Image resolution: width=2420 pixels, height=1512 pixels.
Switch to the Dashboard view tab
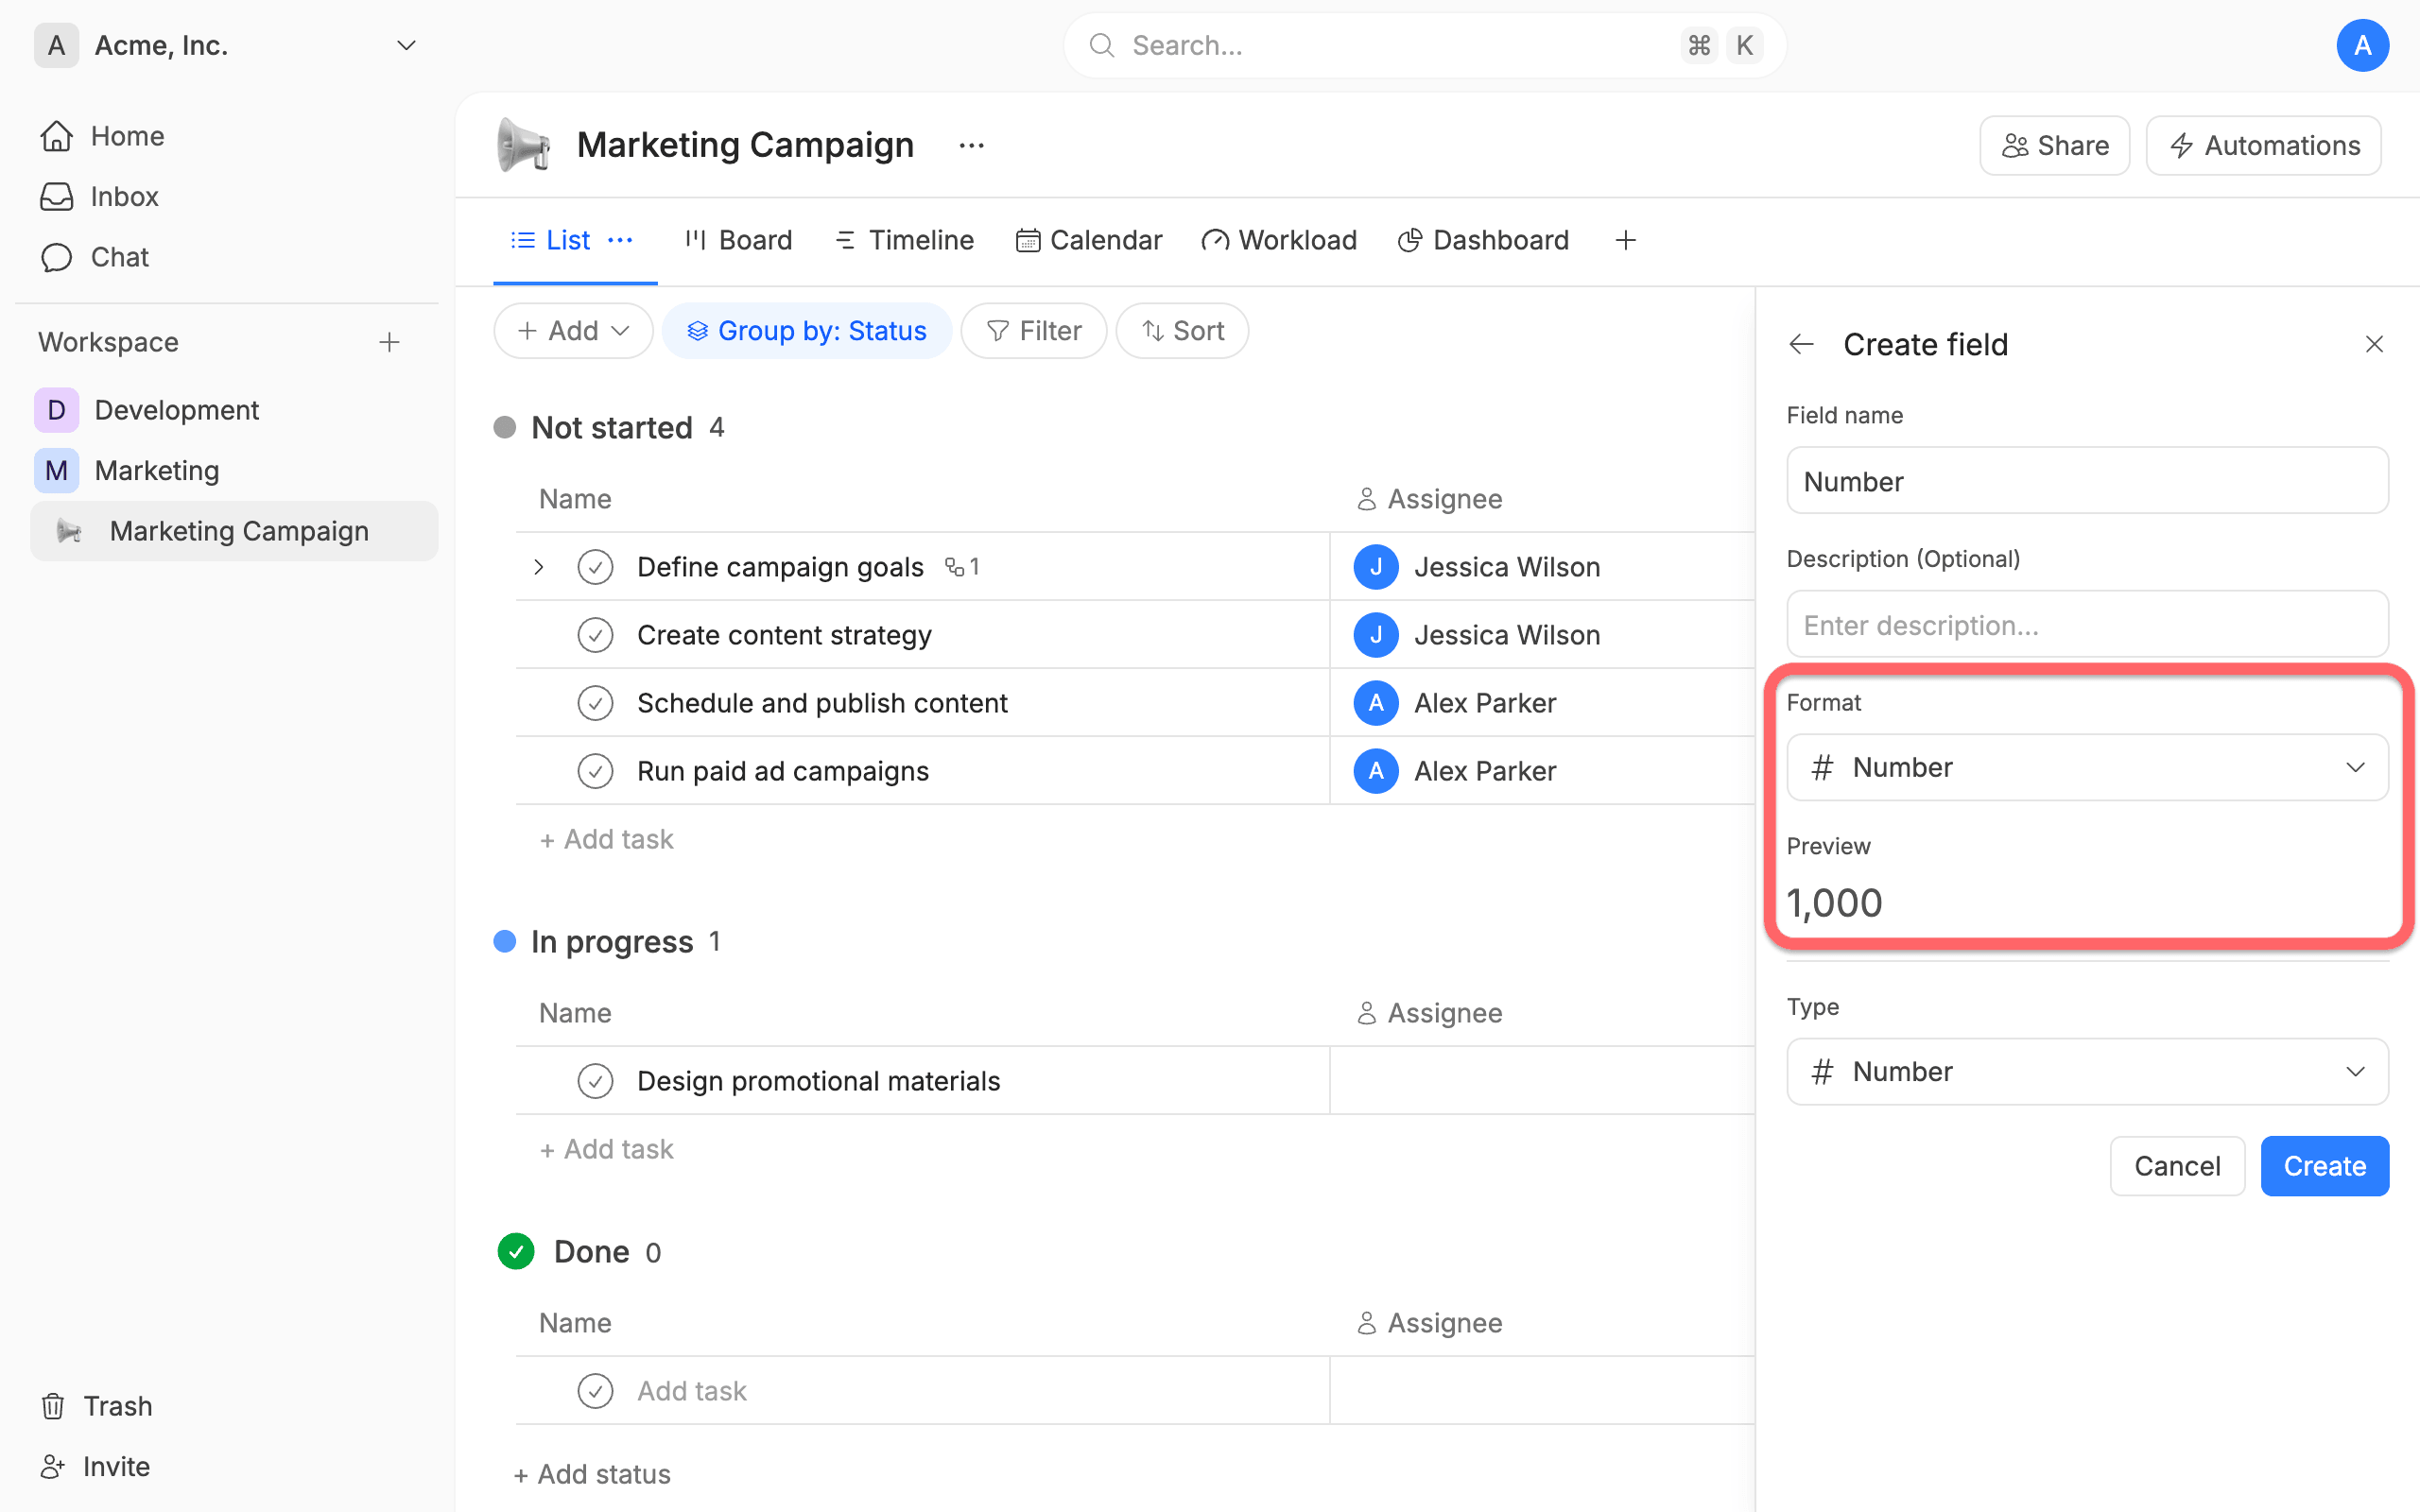click(1484, 240)
